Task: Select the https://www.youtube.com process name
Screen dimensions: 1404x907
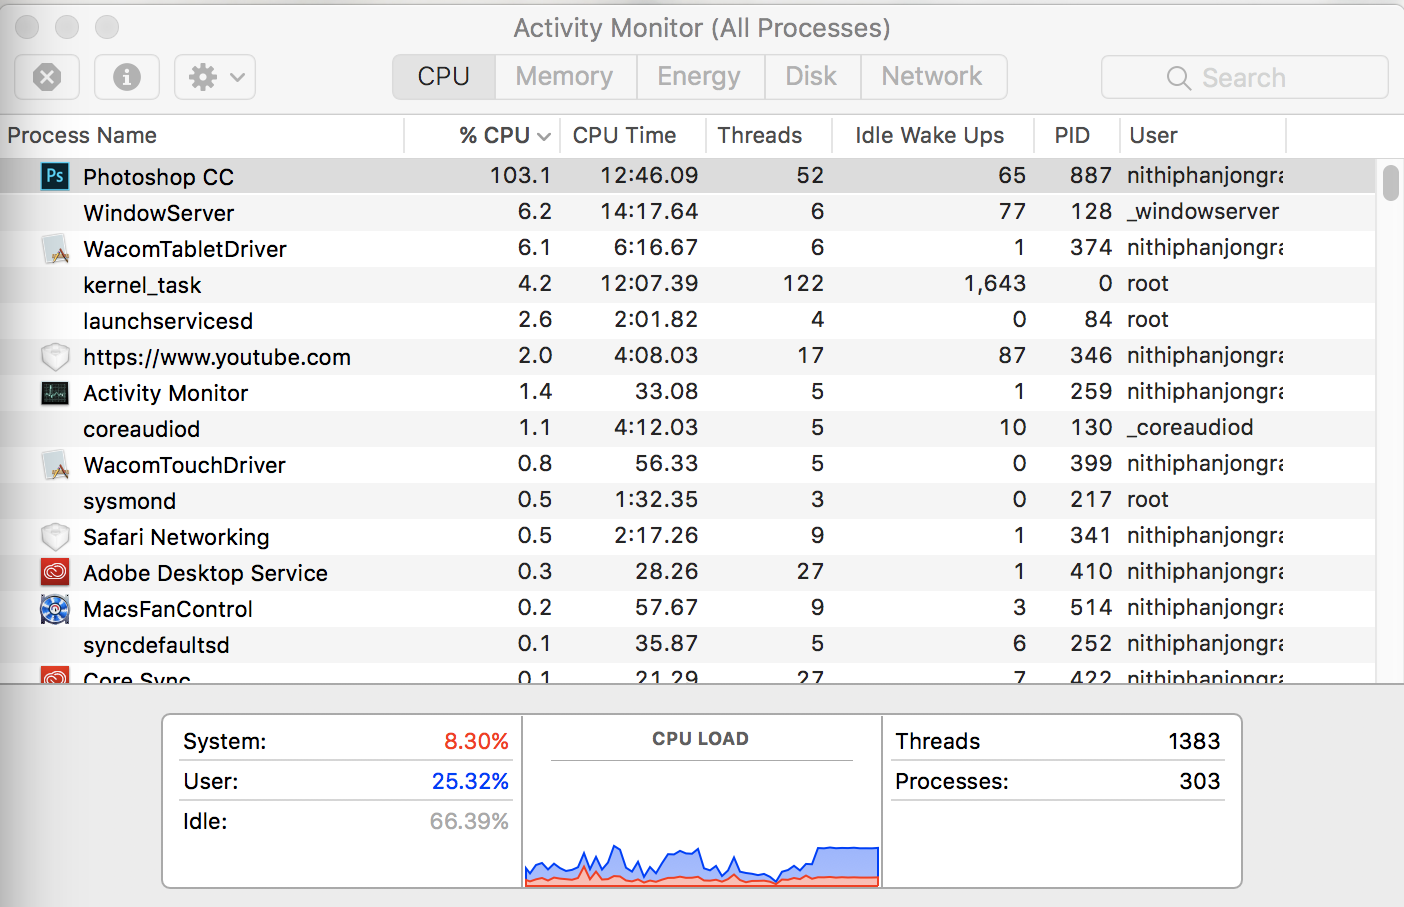Action: pyautogui.click(x=217, y=357)
